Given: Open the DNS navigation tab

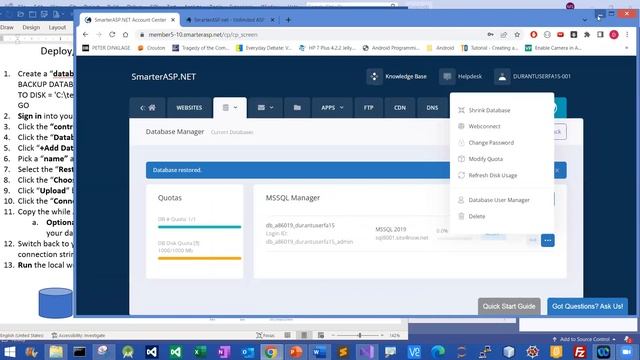Looking at the screenshot, I should [x=432, y=108].
